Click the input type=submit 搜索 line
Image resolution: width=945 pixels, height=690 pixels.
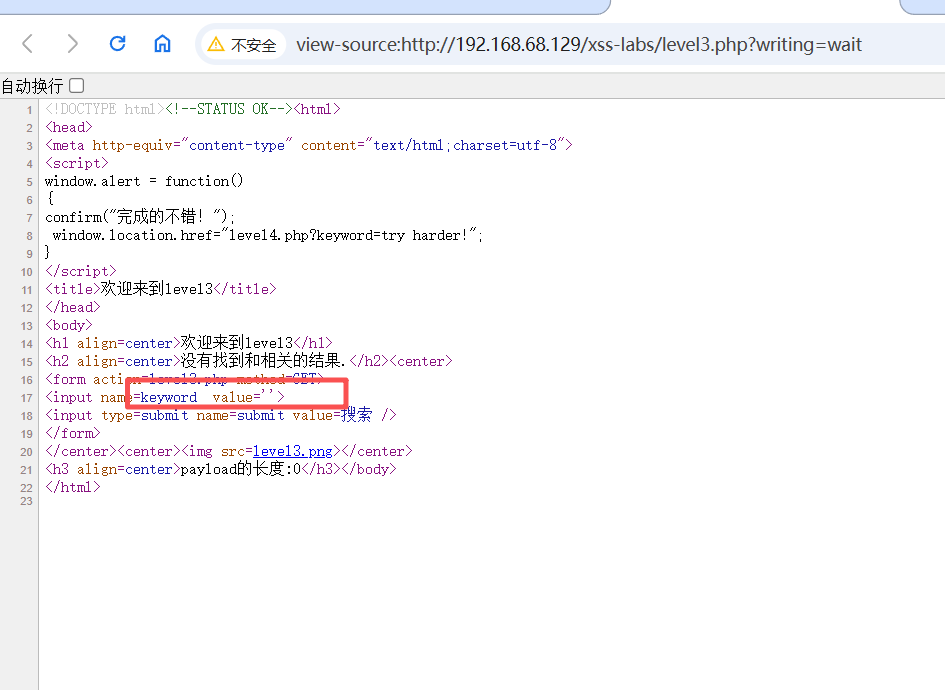pos(221,415)
